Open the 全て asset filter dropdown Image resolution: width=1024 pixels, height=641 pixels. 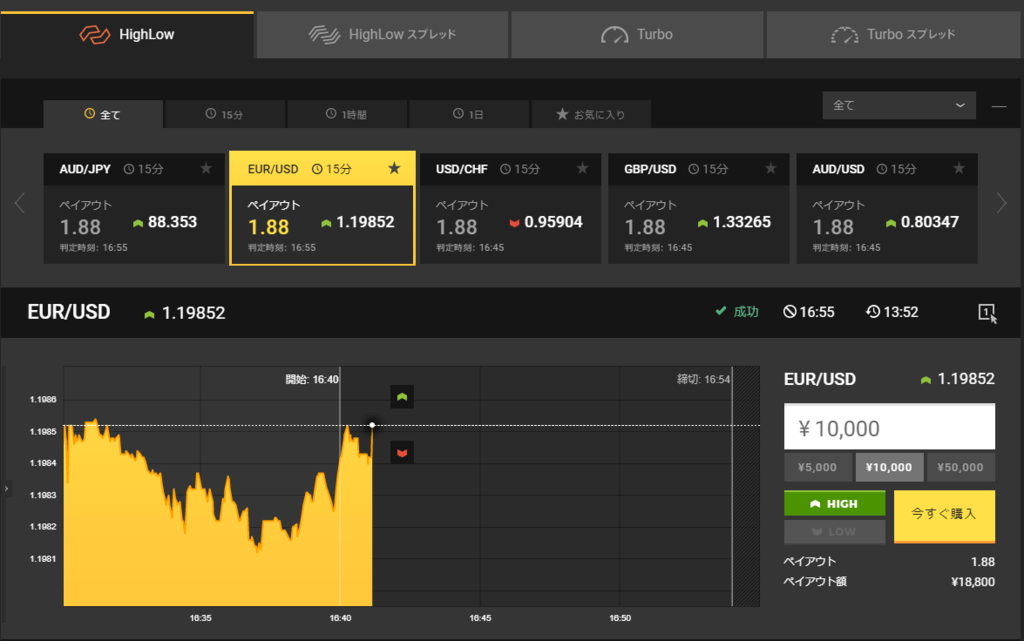(899, 105)
